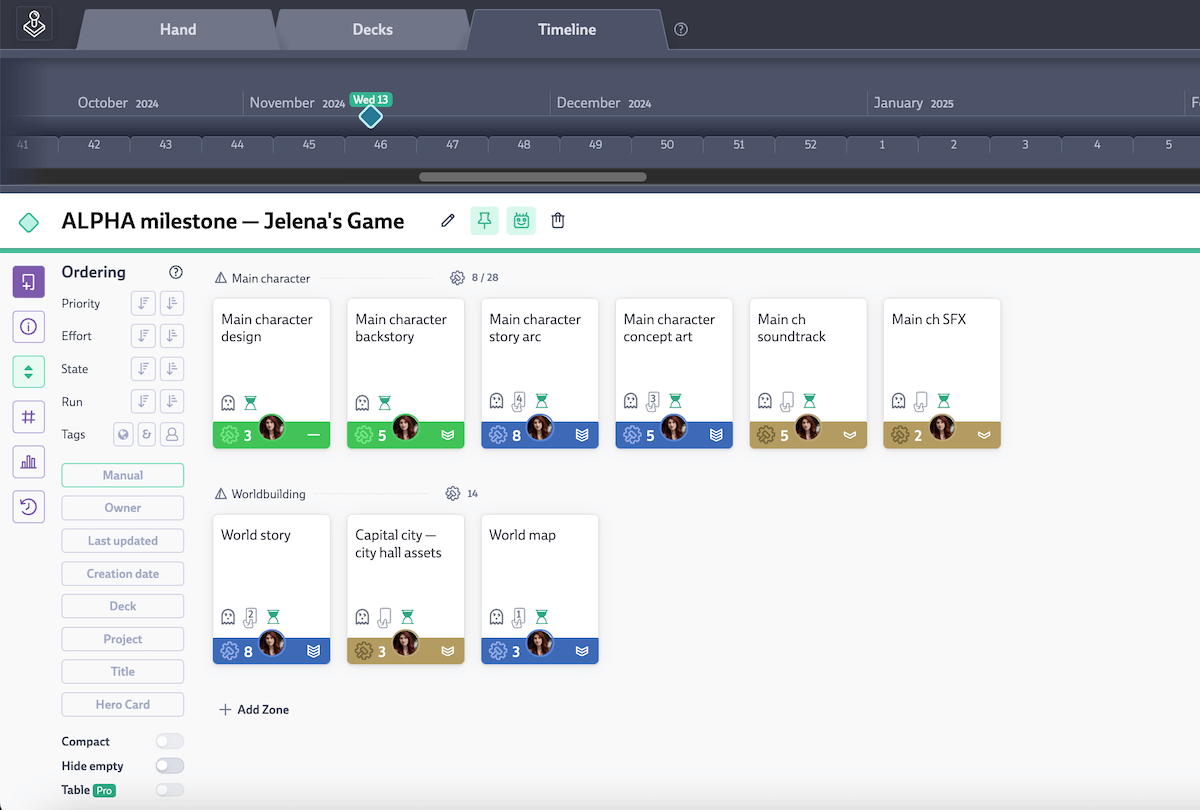Screen dimensions: 1200x810
Task: Edit the milestone title with the pencil icon
Action: (447, 220)
